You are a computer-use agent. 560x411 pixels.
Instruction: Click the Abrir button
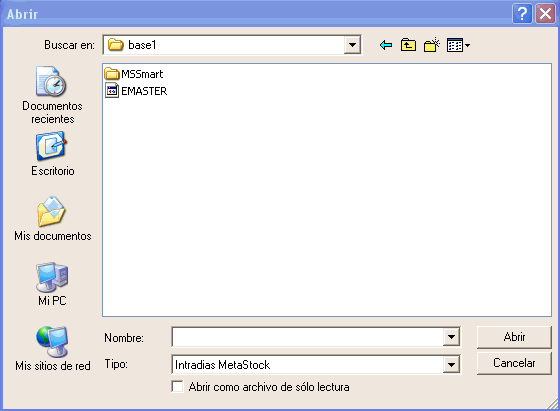pos(514,337)
